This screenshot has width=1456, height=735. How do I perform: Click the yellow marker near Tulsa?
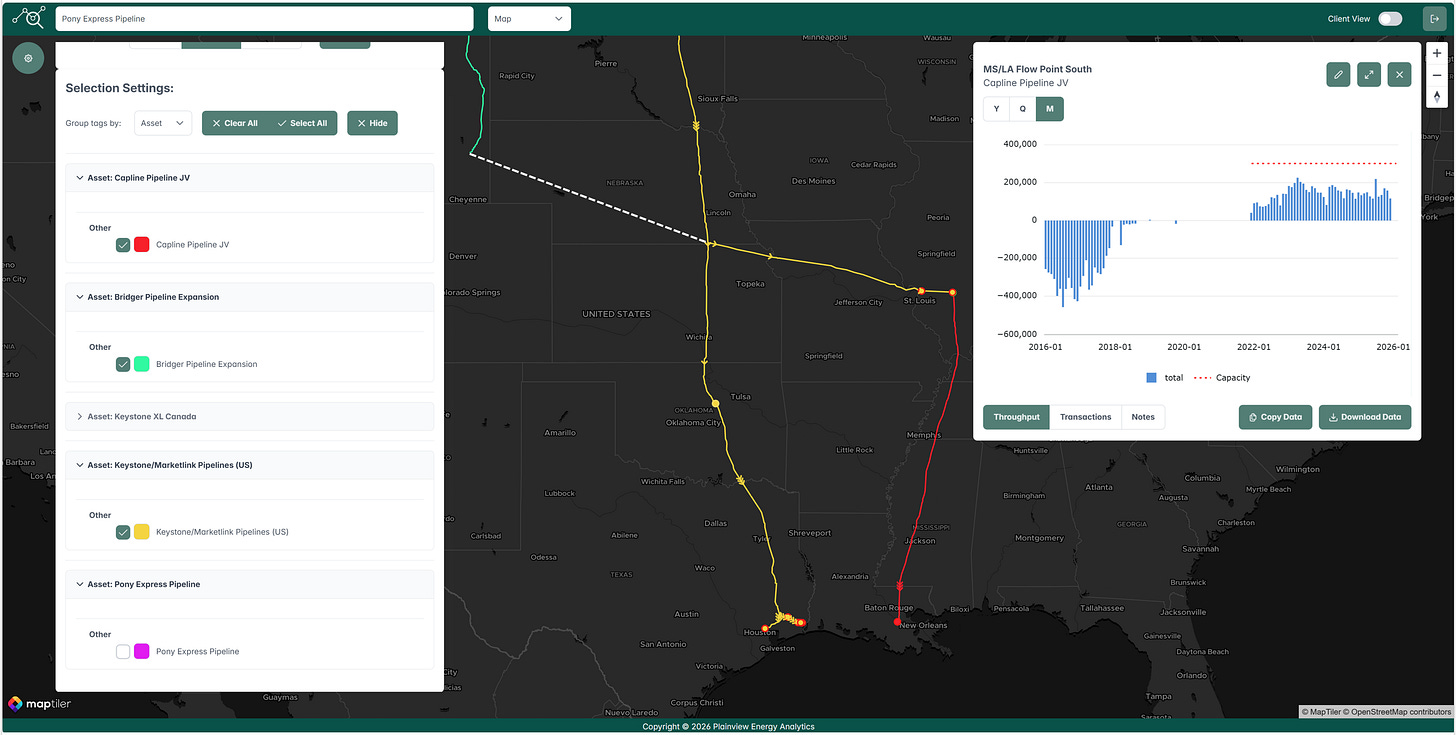click(x=715, y=403)
